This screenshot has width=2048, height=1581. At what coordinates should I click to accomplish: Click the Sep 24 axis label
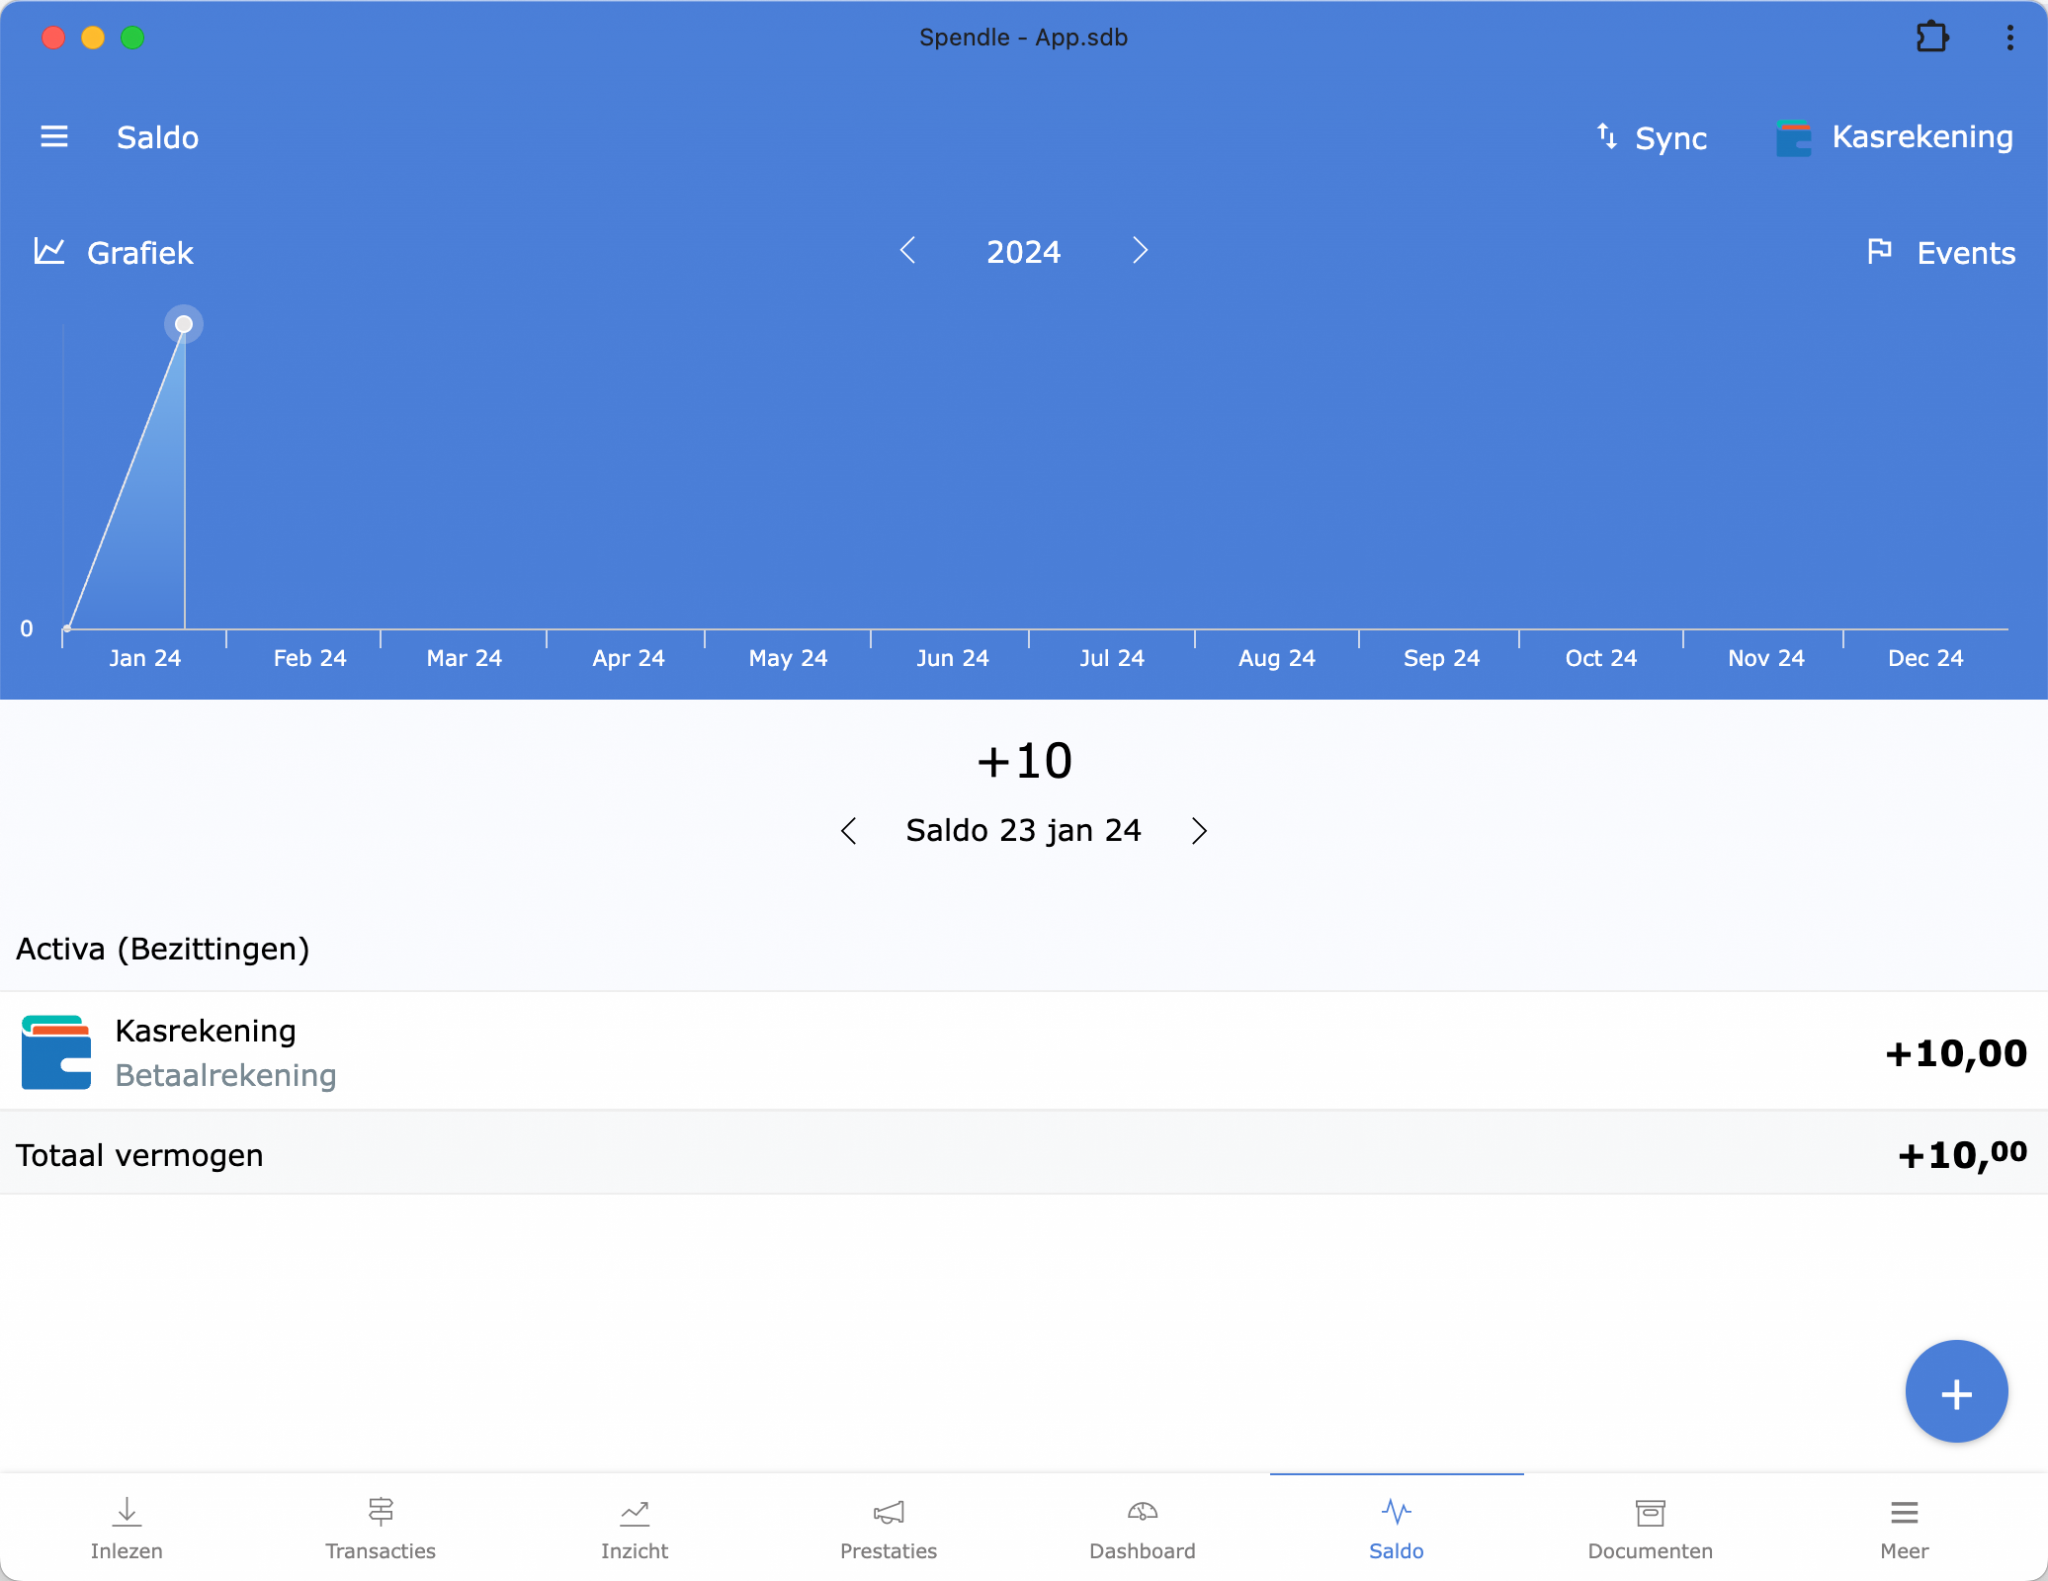coord(1441,658)
